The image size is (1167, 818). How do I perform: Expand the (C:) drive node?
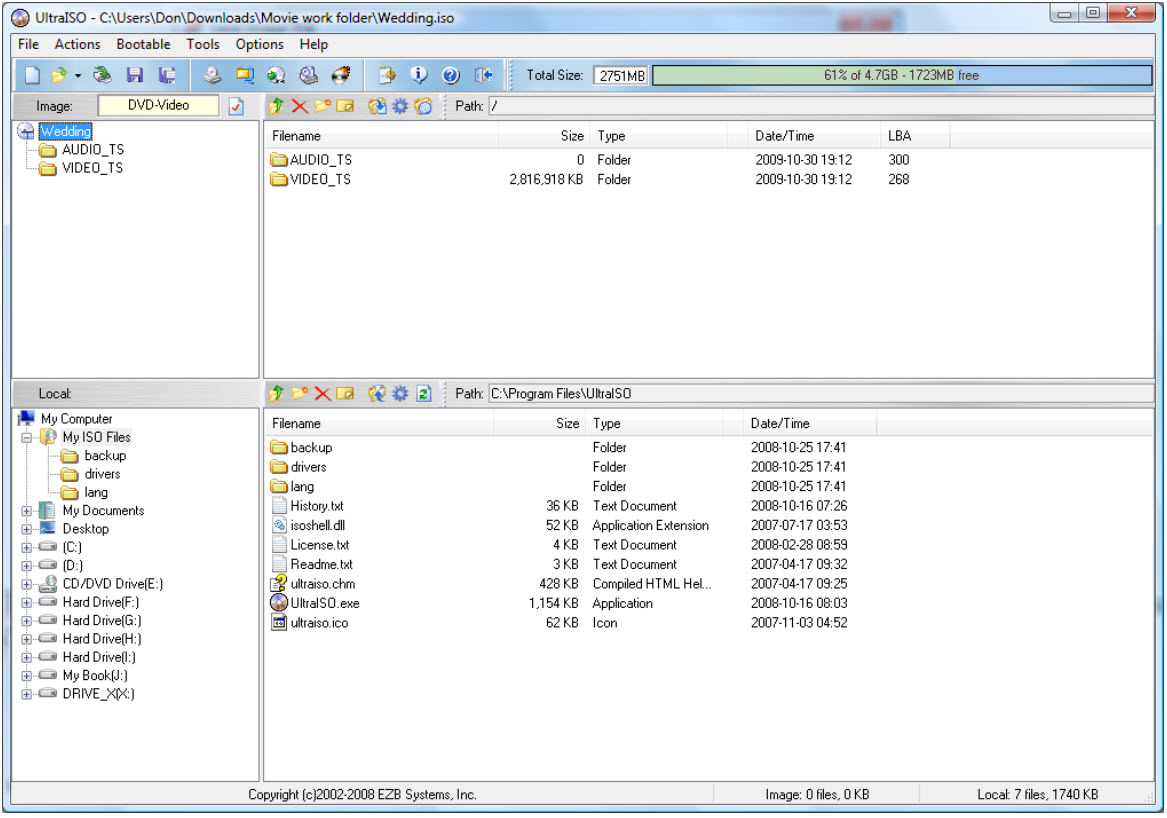pyautogui.click(x=27, y=548)
